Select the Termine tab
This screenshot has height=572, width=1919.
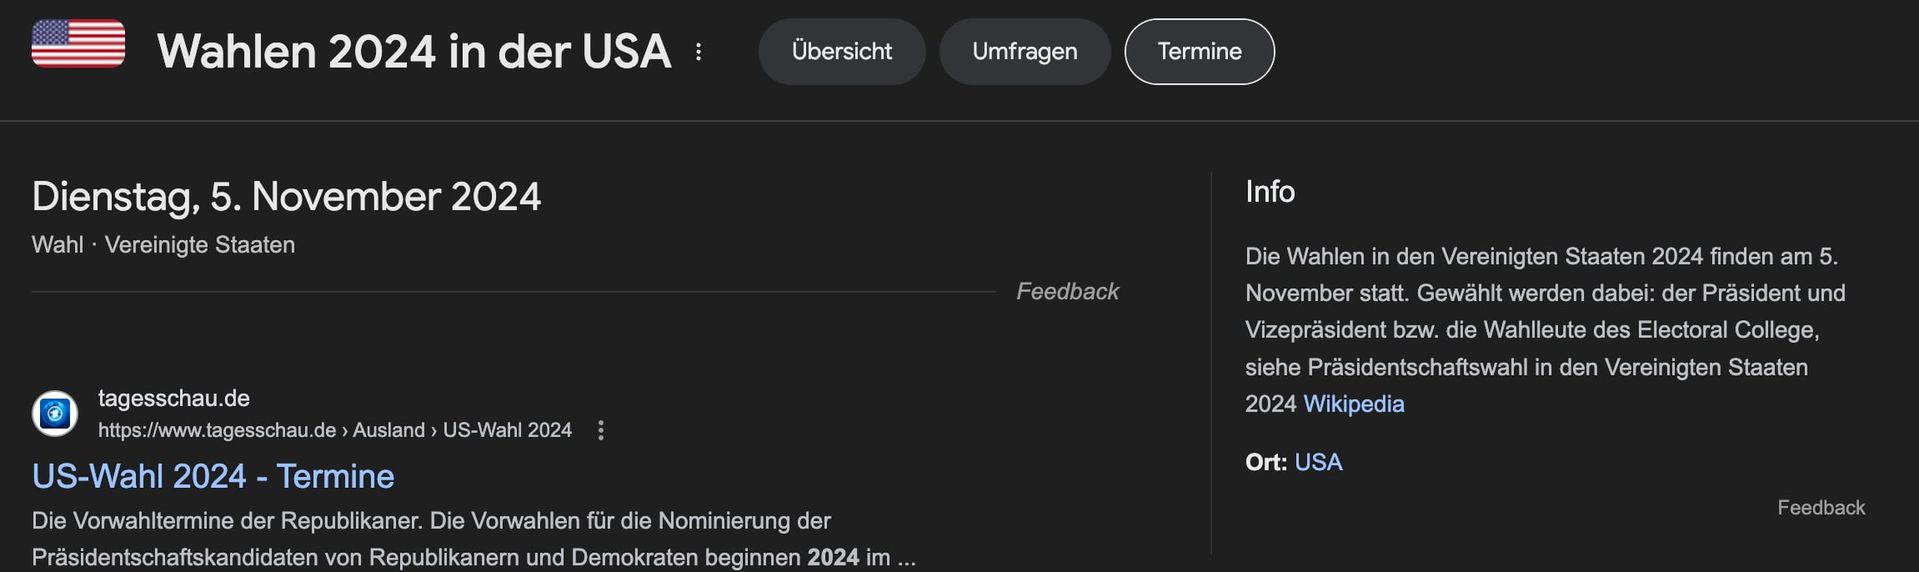[1199, 52]
